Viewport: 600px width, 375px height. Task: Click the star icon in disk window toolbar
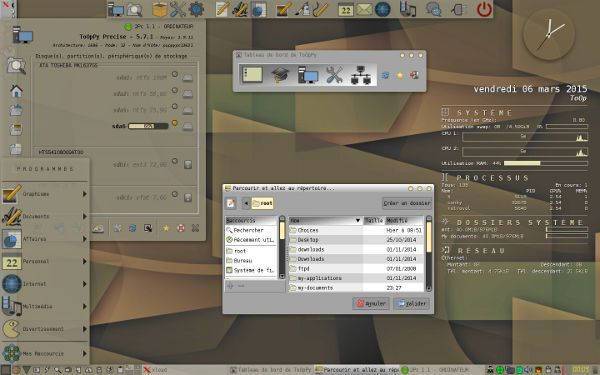click(166, 228)
